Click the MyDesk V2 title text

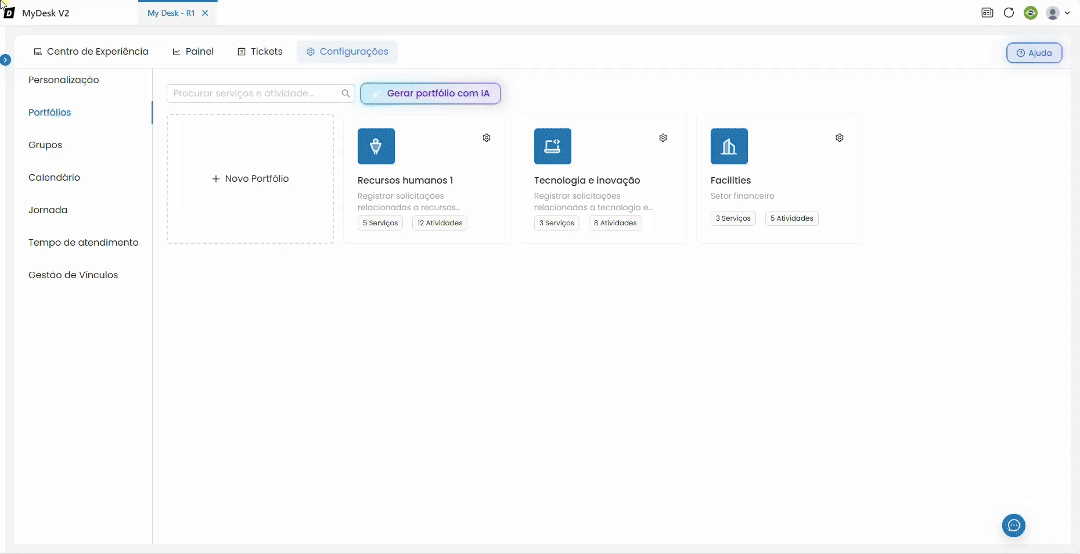coord(45,13)
